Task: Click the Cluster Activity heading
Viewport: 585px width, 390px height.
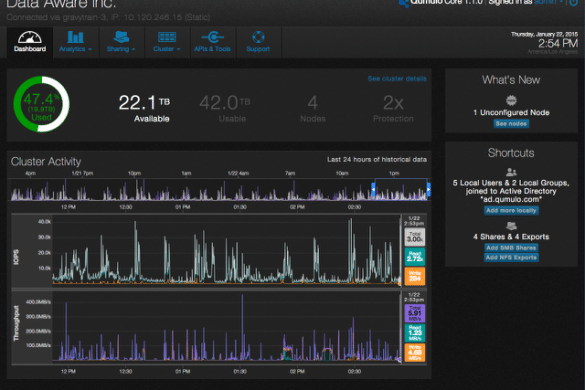Action: pyautogui.click(x=46, y=161)
